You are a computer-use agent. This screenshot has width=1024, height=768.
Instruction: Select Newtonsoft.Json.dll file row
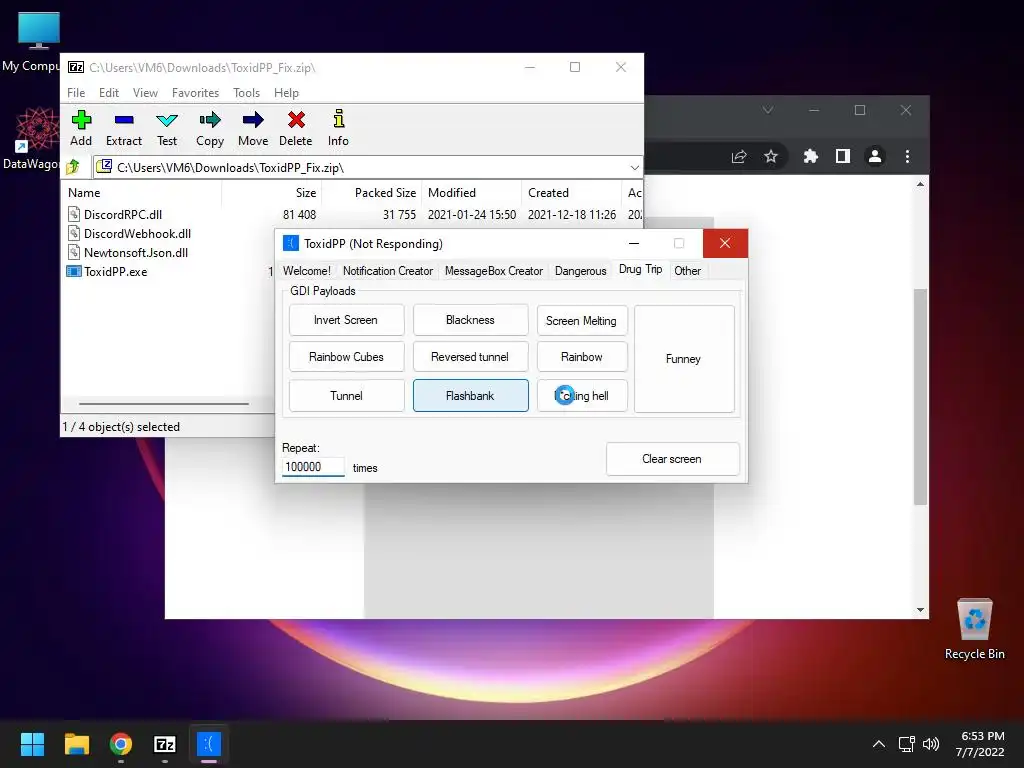(x=136, y=252)
